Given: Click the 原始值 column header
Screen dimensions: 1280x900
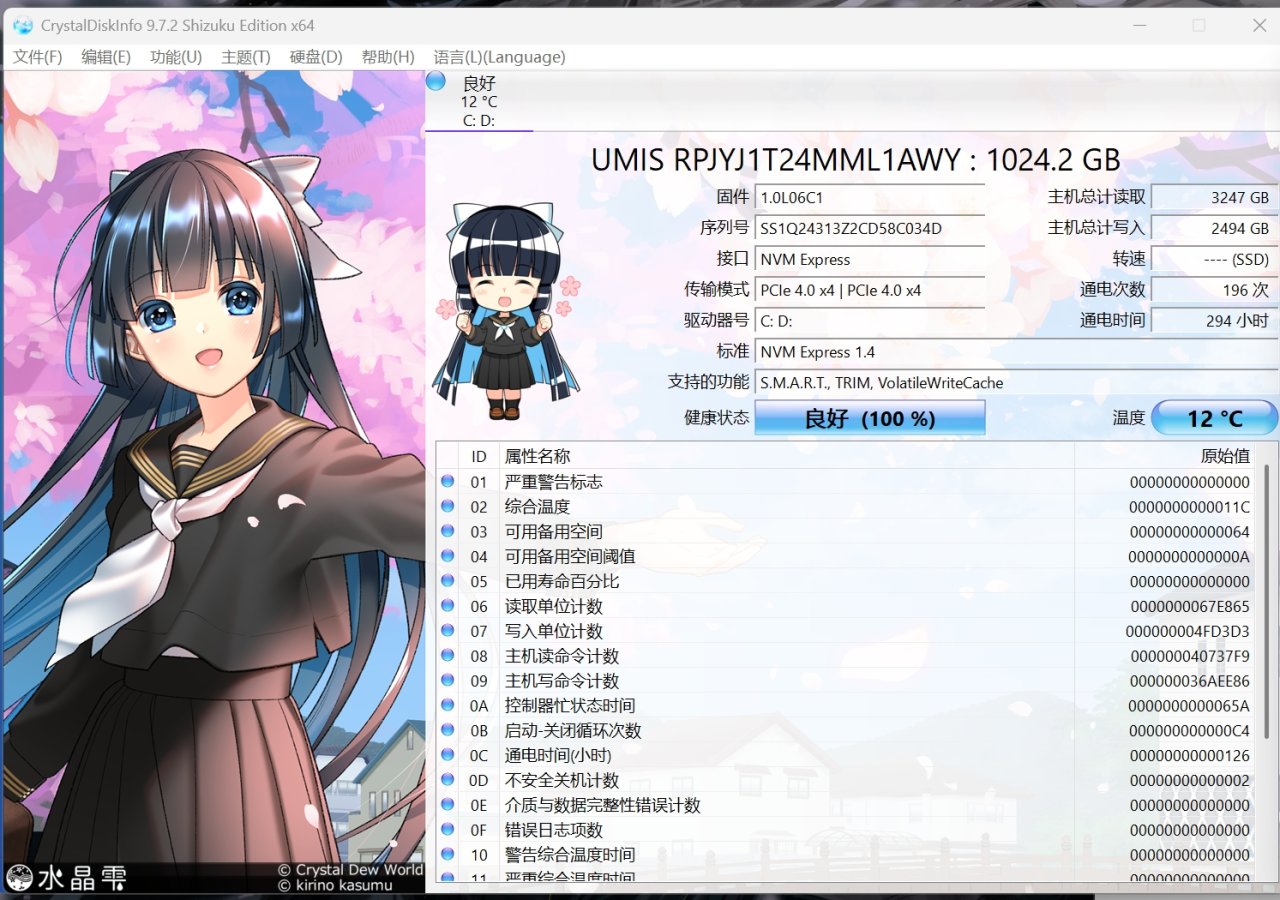Looking at the screenshot, I should (x=1165, y=456).
